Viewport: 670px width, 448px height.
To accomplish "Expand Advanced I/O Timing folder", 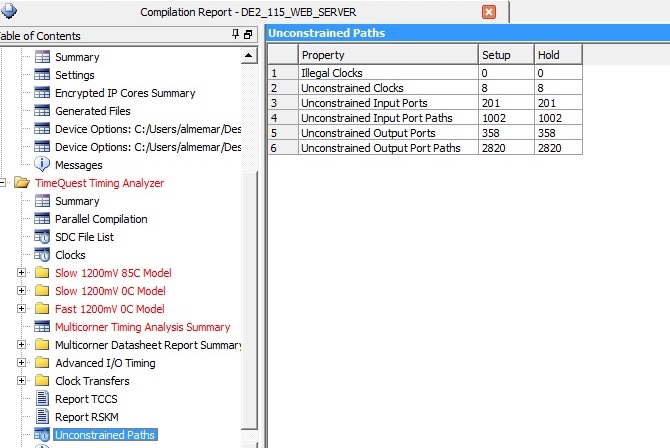I will (x=21, y=363).
